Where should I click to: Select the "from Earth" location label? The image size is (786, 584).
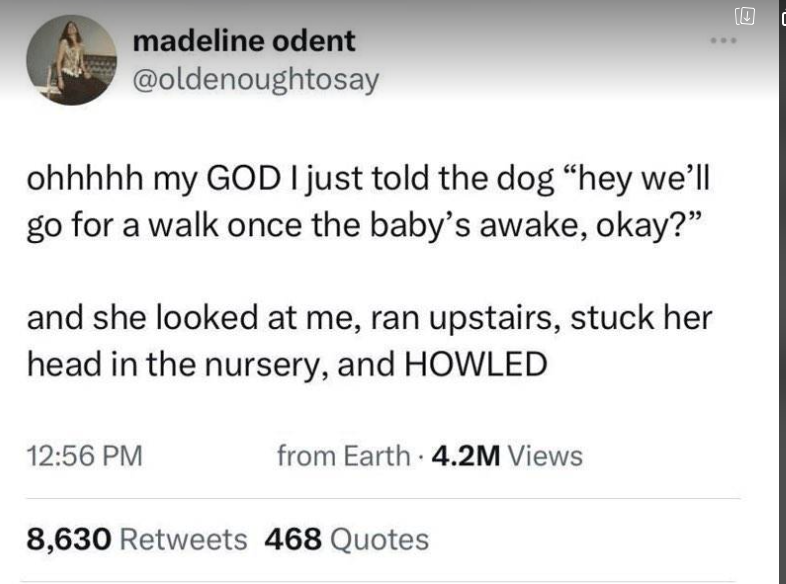(343, 456)
